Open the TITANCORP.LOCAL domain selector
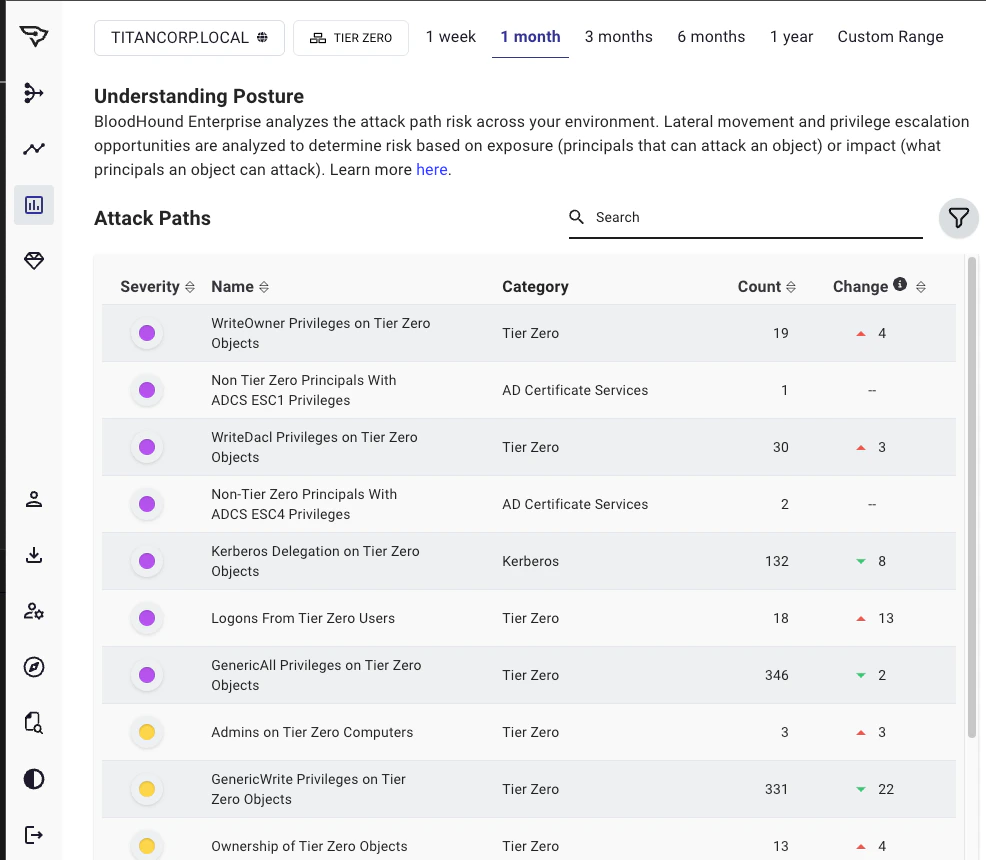 189,38
